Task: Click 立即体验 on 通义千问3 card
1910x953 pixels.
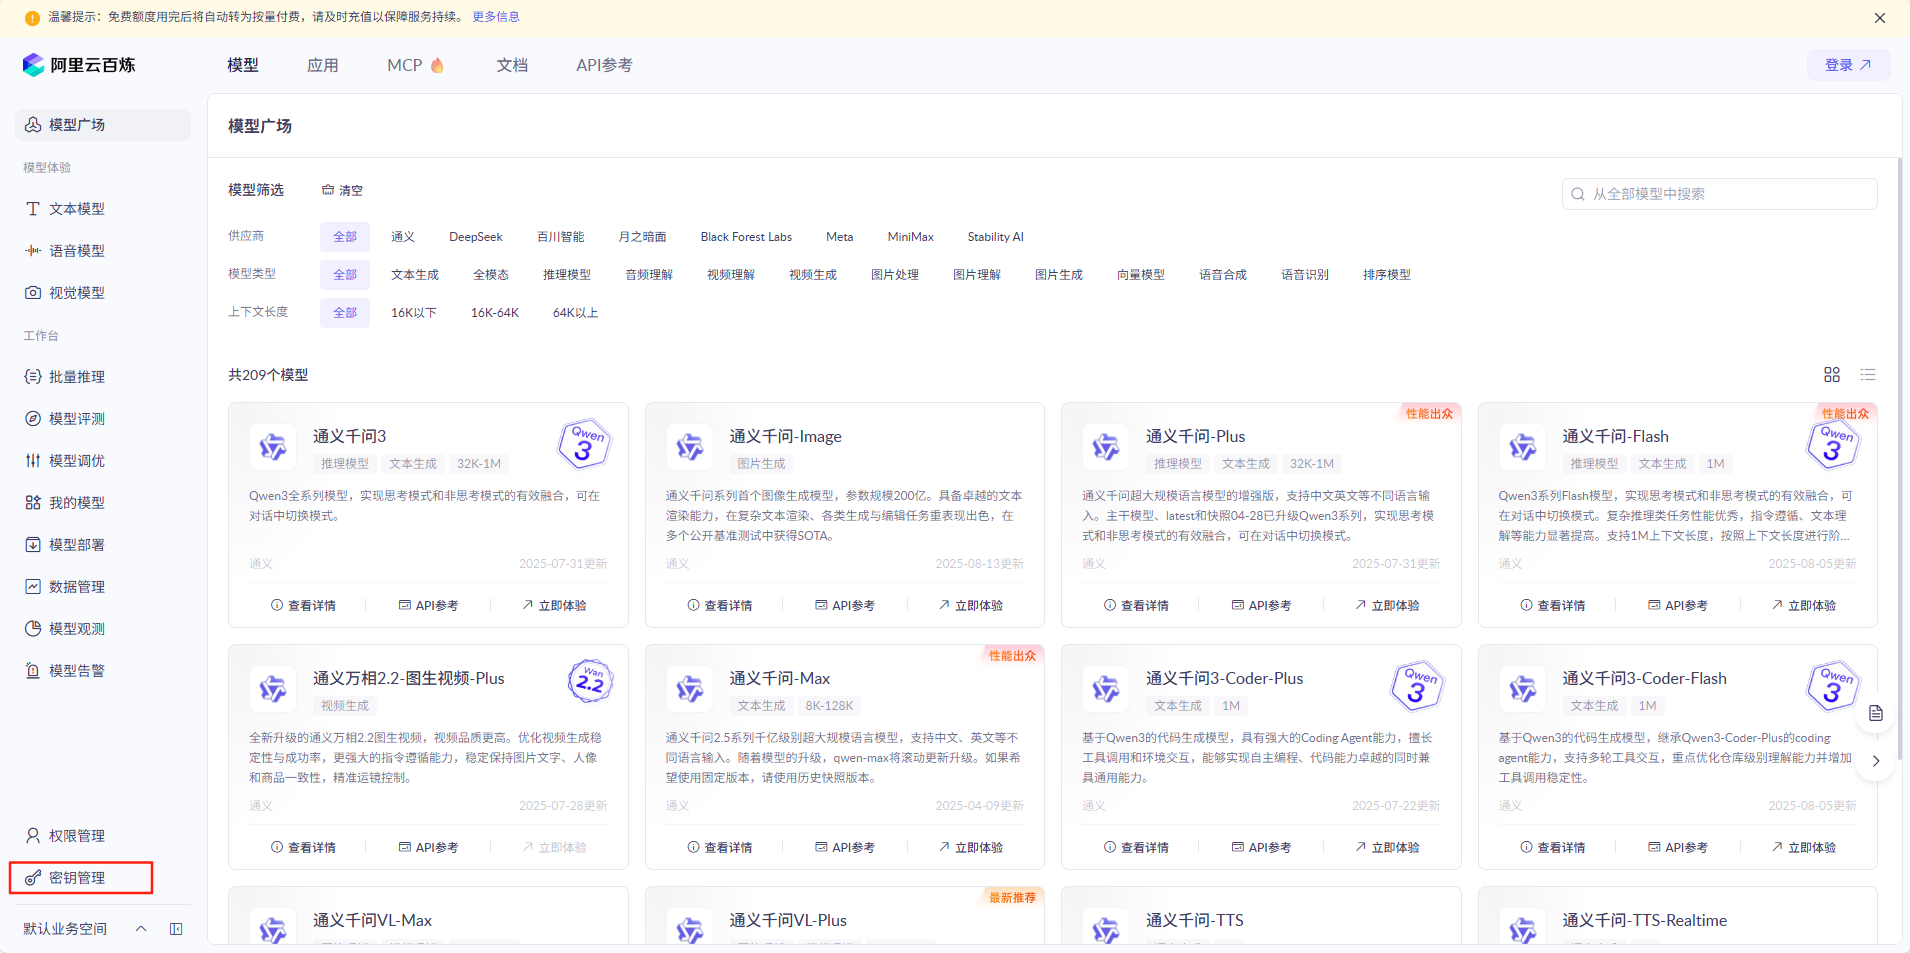Action: (554, 606)
